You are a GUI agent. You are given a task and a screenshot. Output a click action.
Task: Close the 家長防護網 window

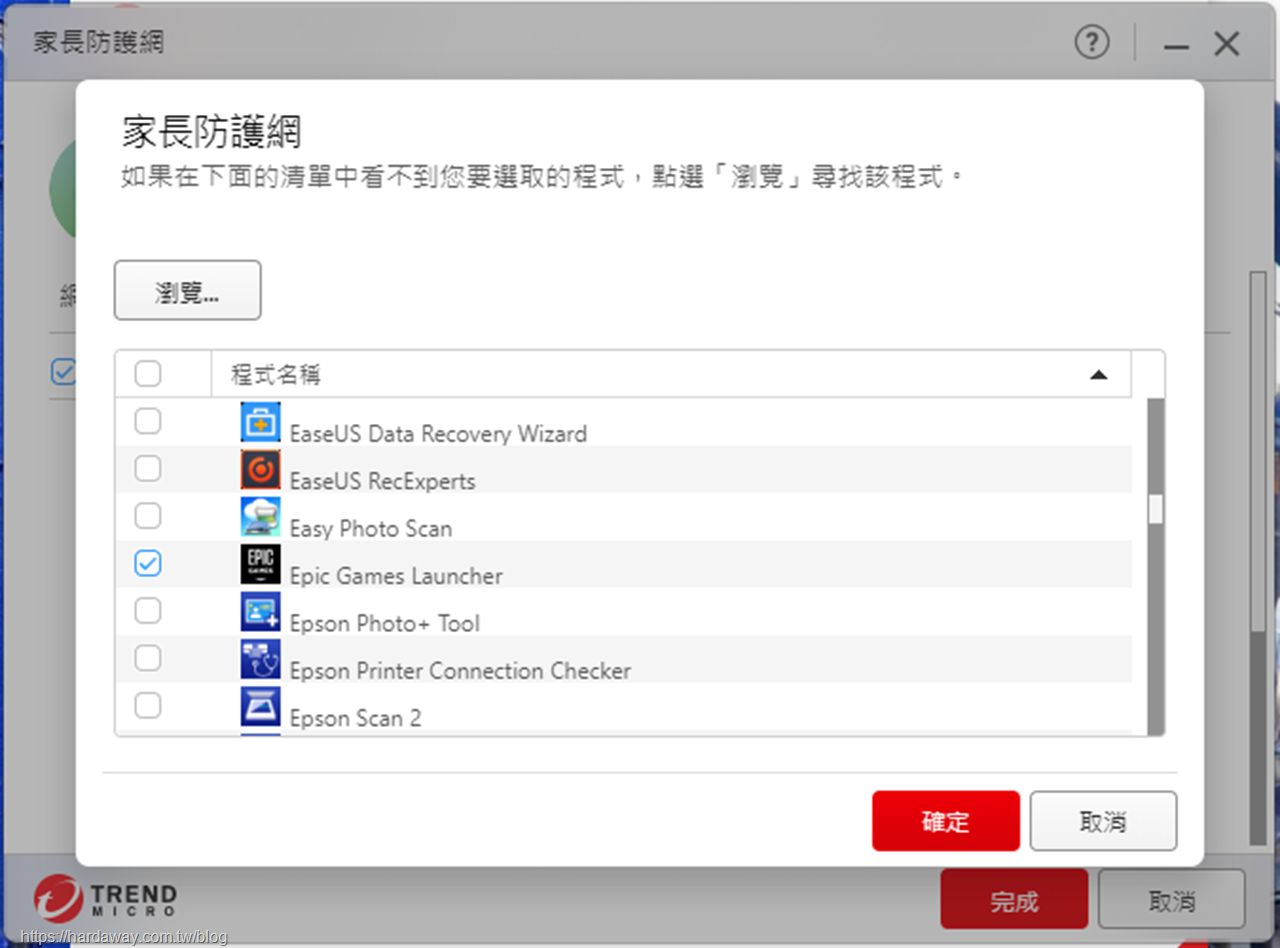(x=1227, y=44)
